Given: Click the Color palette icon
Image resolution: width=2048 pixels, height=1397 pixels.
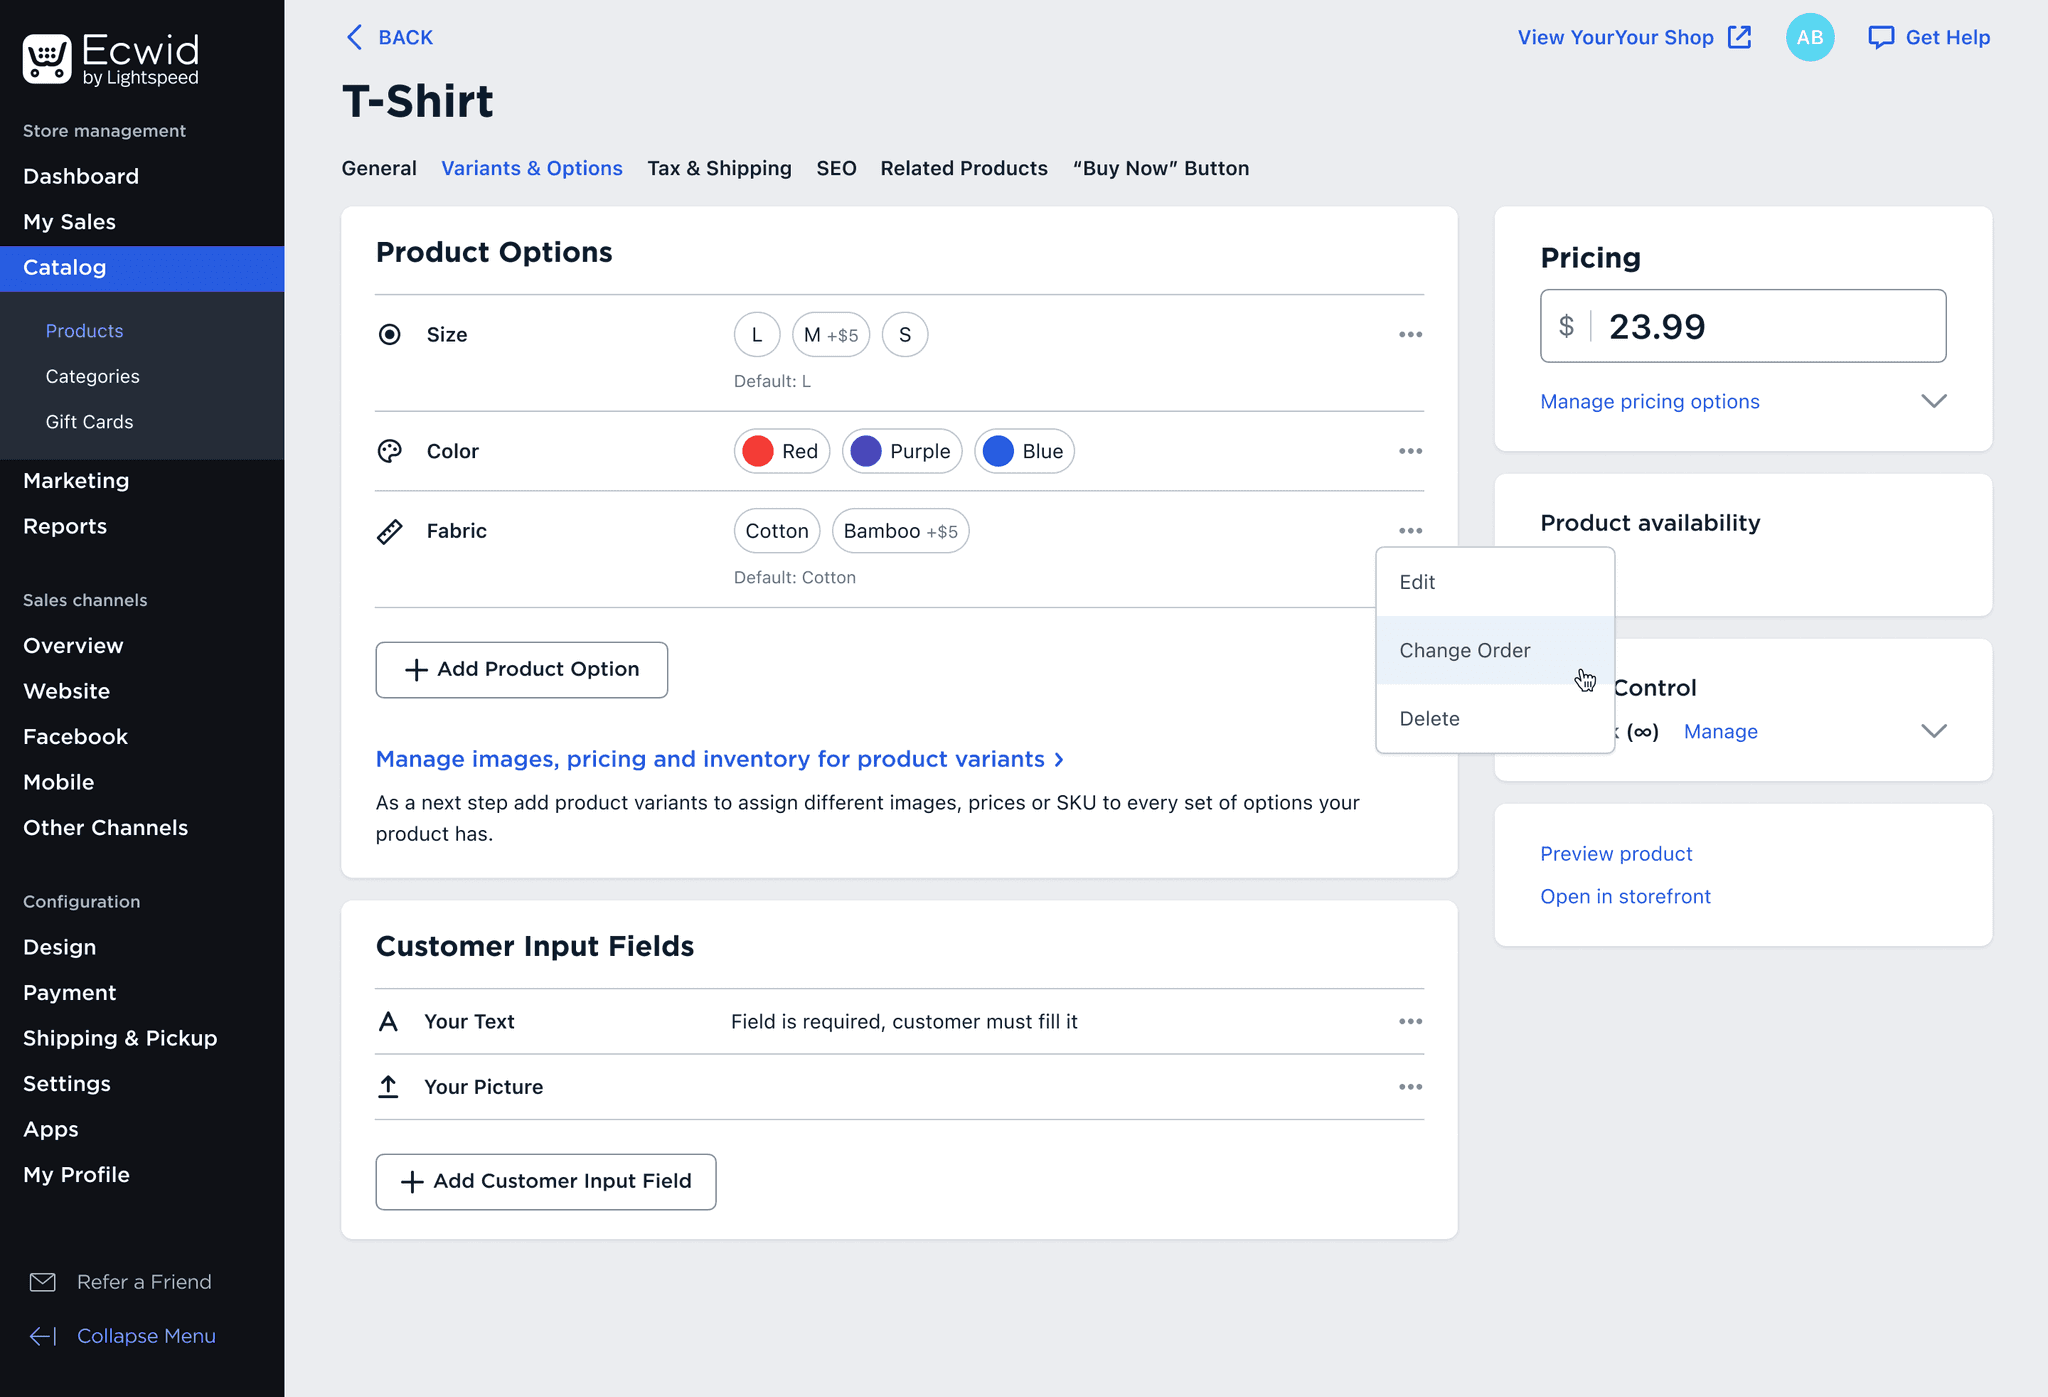Looking at the screenshot, I should pyautogui.click(x=390, y=451).
